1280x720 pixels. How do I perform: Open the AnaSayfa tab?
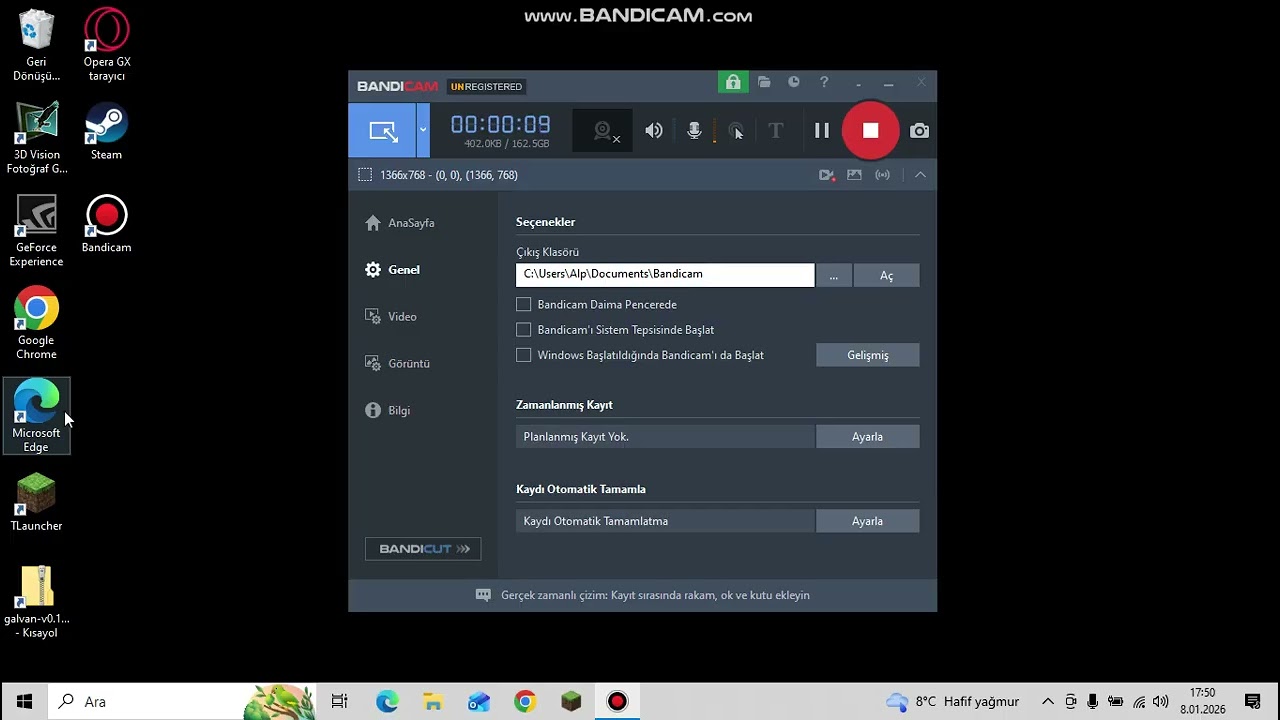[x=400, y=223]
